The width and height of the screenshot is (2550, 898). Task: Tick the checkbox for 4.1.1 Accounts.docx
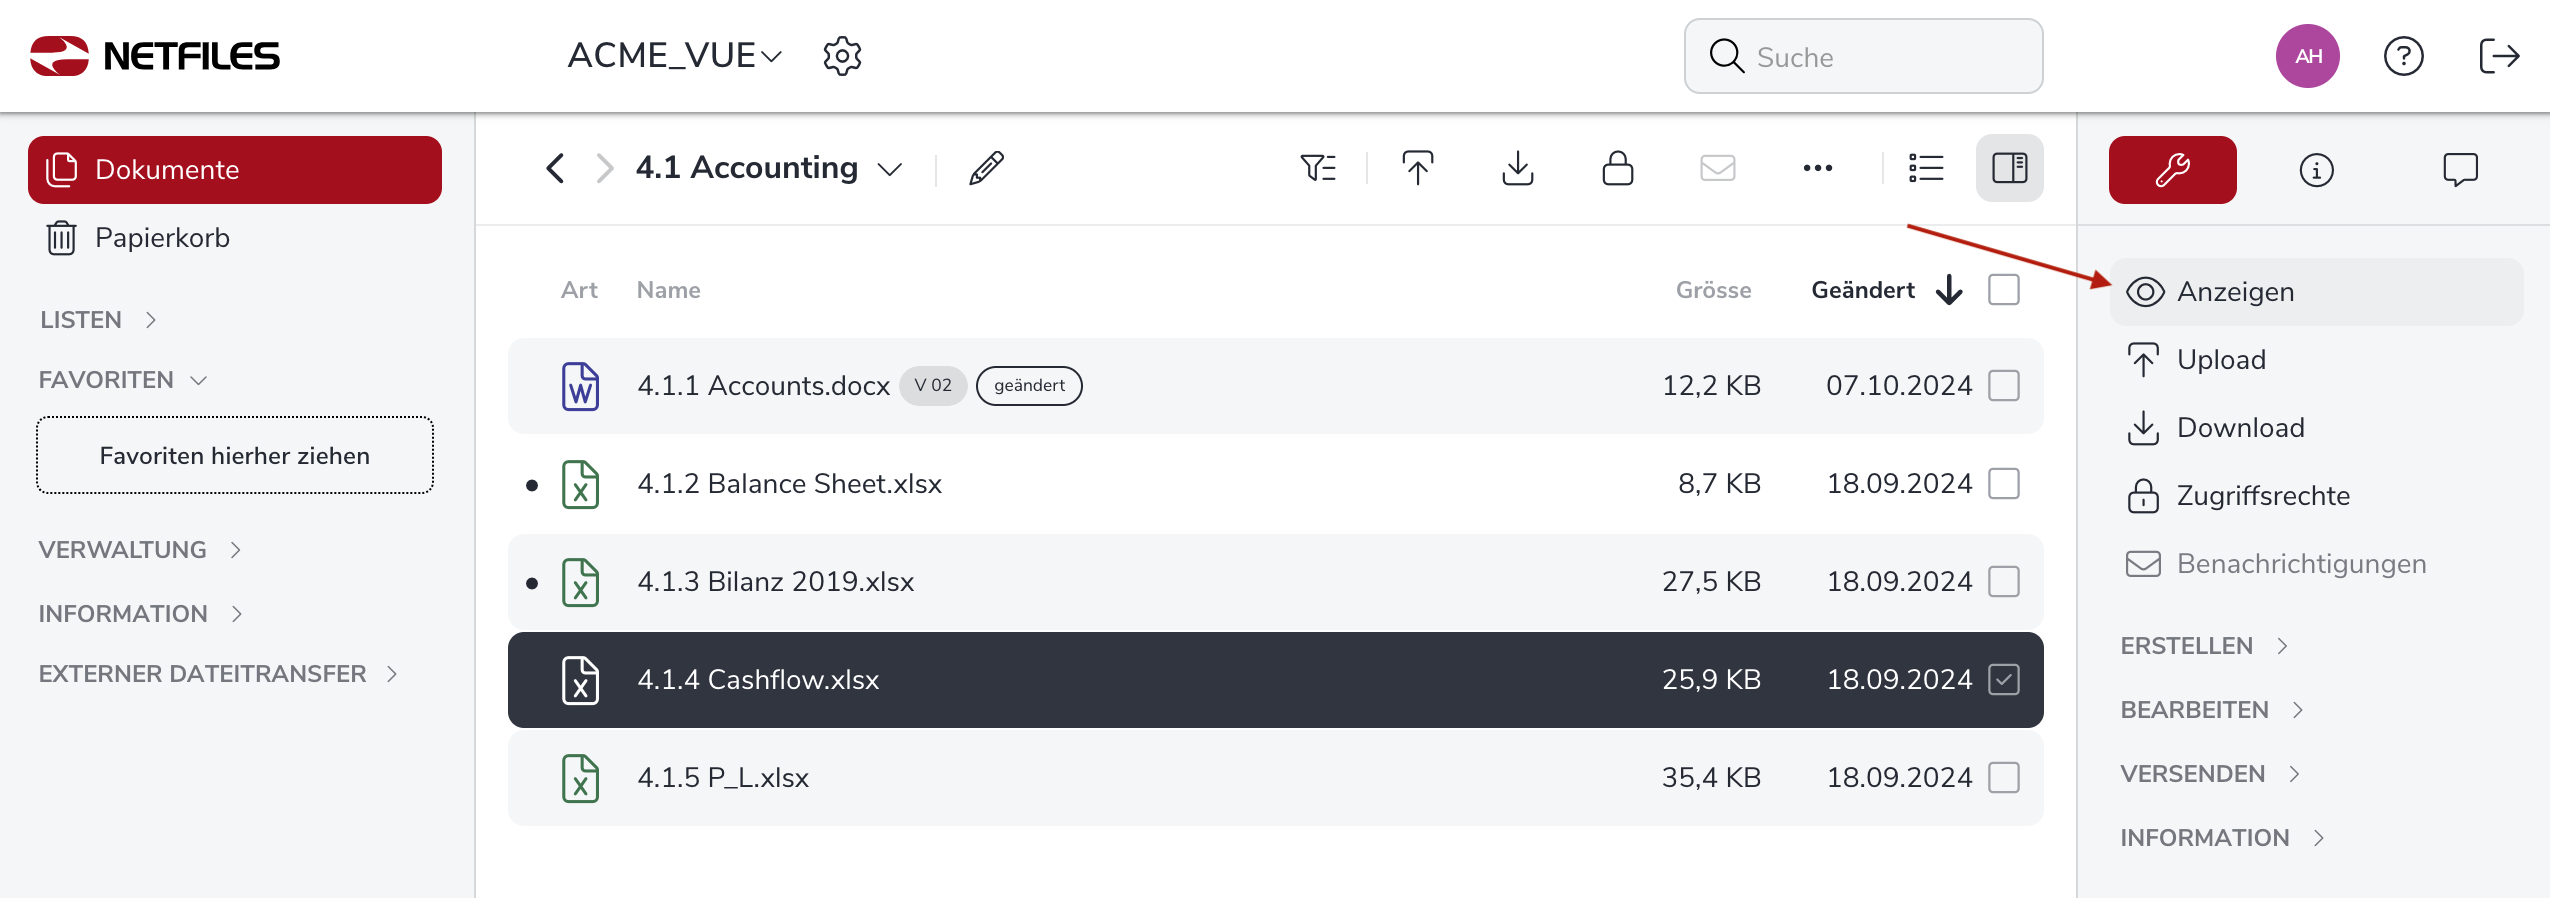[2003, 386]
